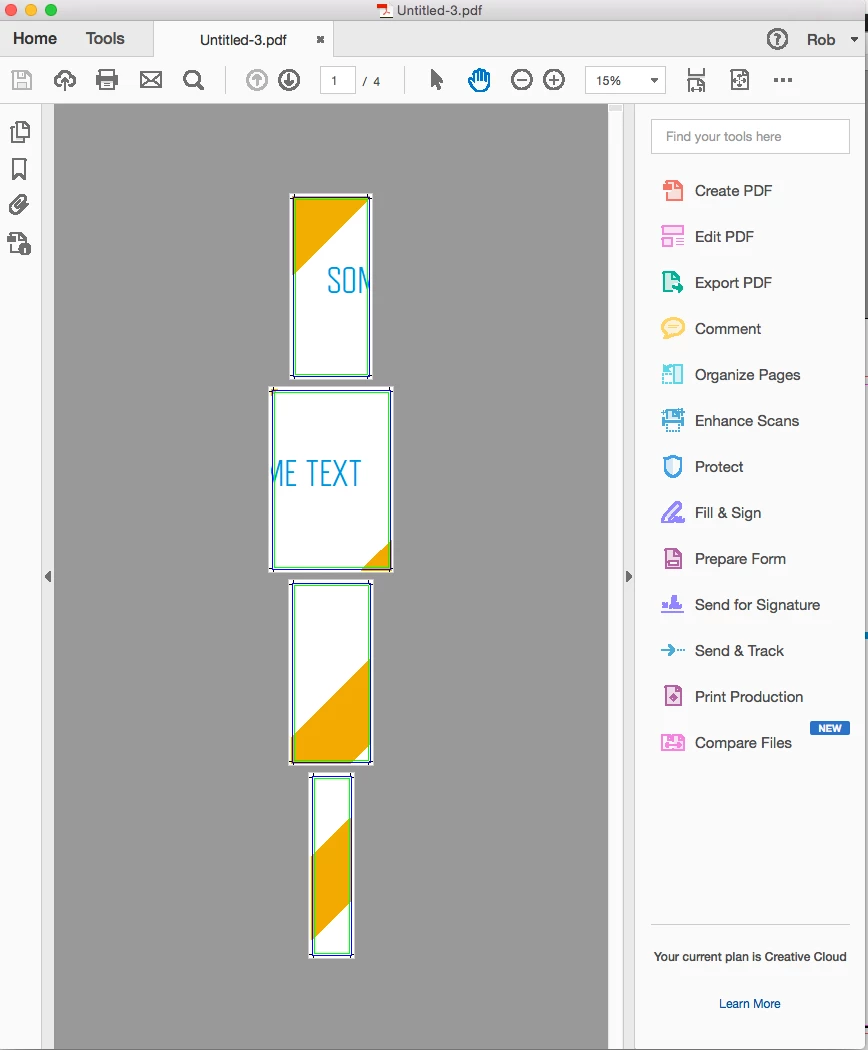
Task: Click the page number field
Action: (337, 80)
